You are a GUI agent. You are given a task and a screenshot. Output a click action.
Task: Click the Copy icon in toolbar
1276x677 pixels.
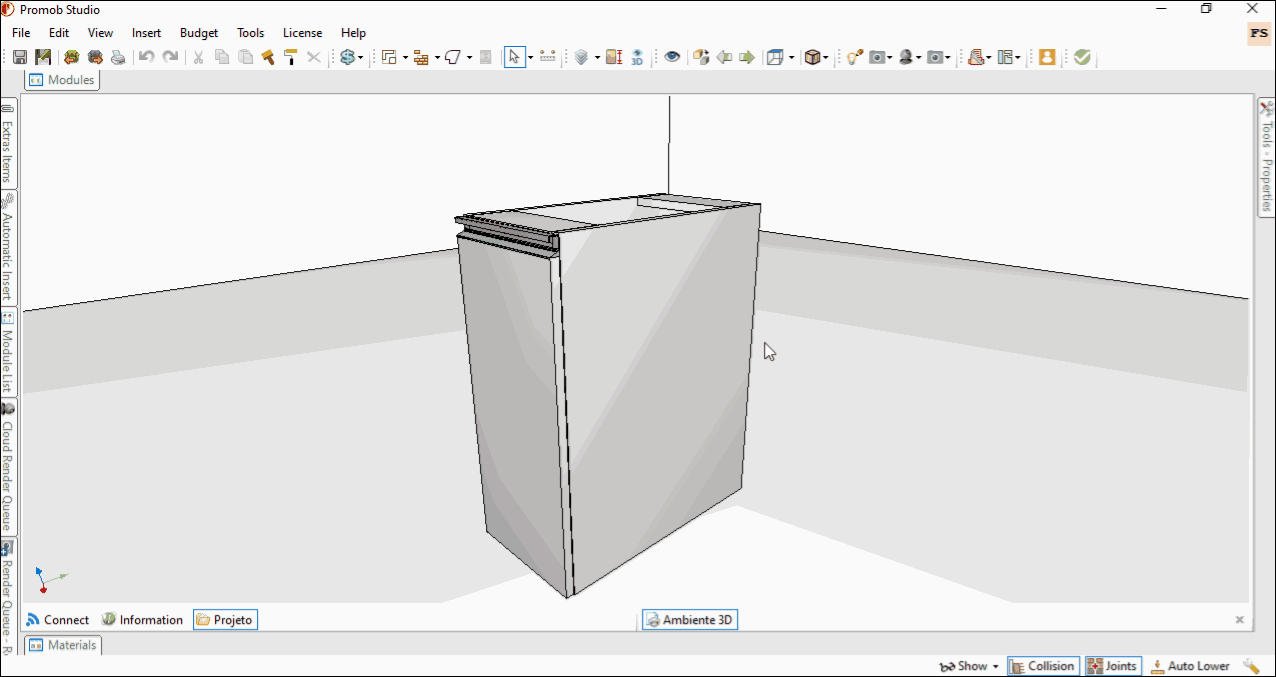pos(222,57)
